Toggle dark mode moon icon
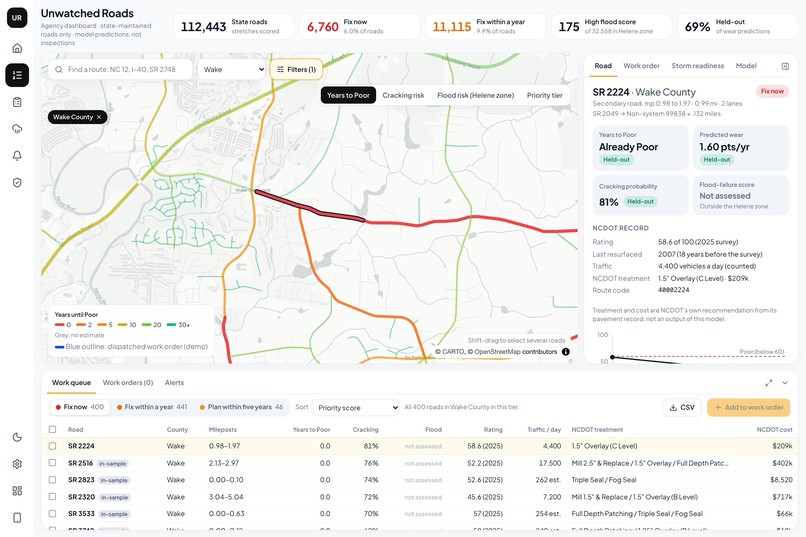 click(17, 437)
